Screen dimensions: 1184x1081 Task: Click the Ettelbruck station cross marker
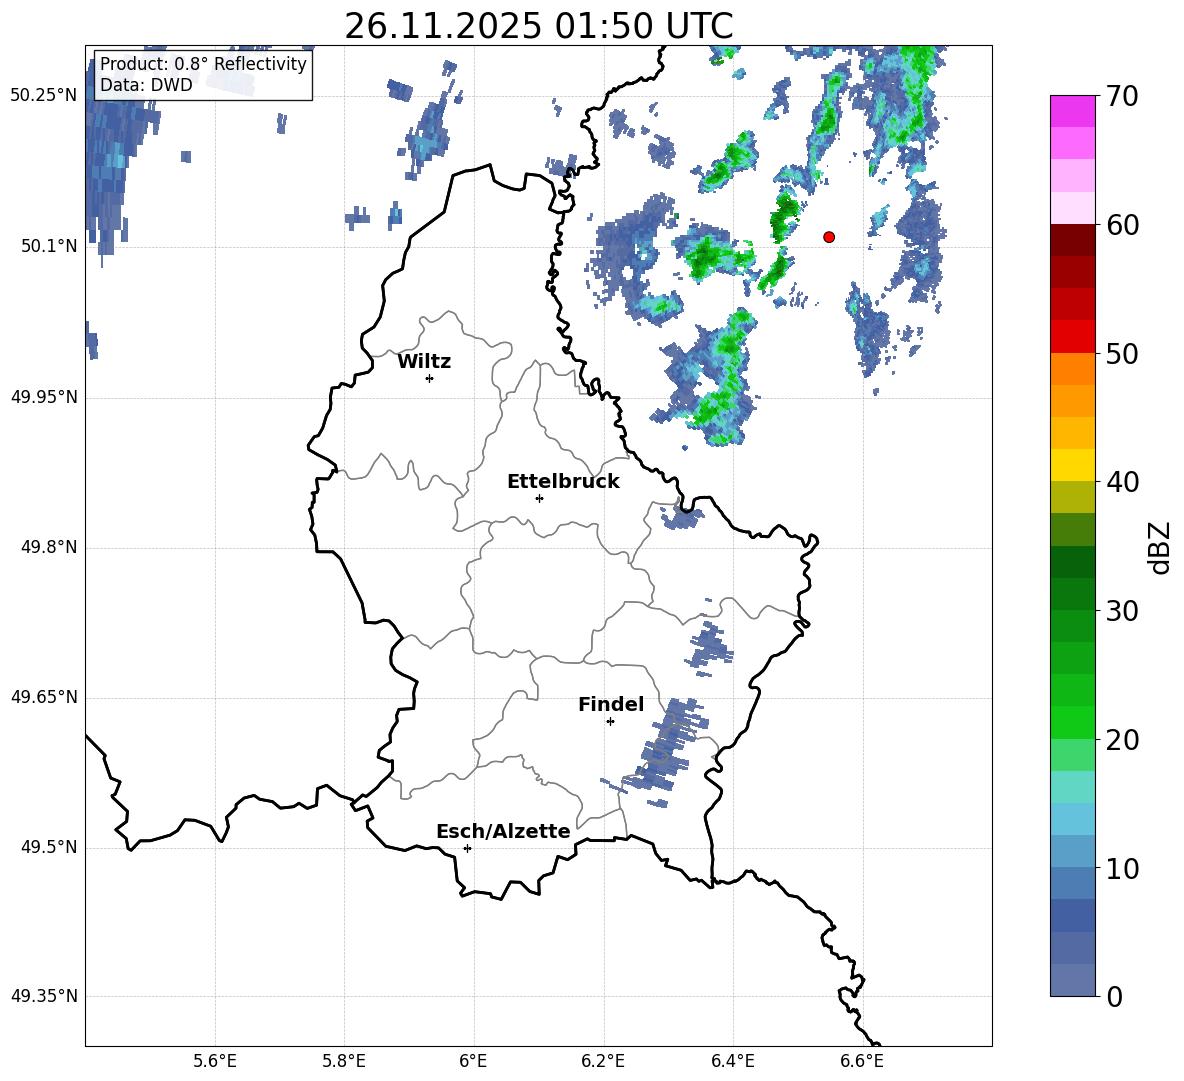click(539, 498)
